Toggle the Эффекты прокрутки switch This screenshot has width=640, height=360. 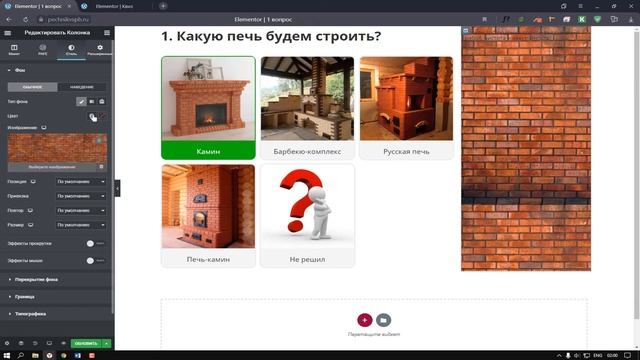pos(96,244)
